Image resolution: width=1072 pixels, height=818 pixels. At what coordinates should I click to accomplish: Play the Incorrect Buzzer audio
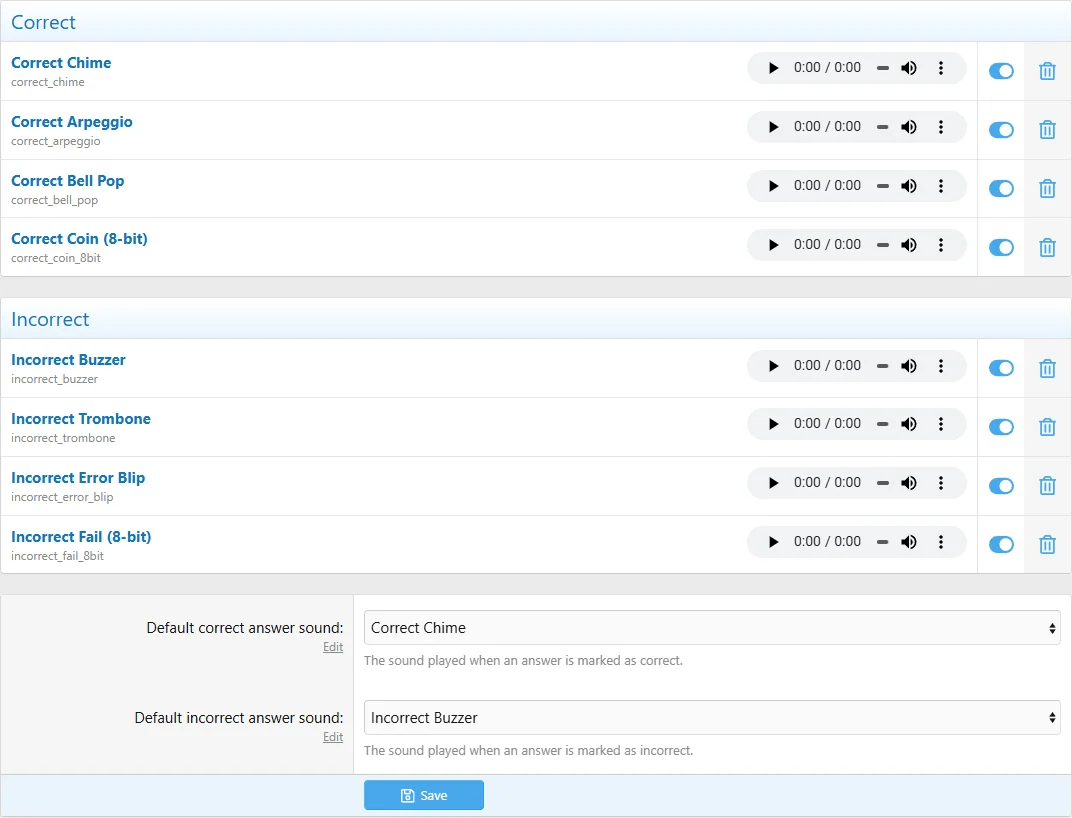tap(773, 366)
